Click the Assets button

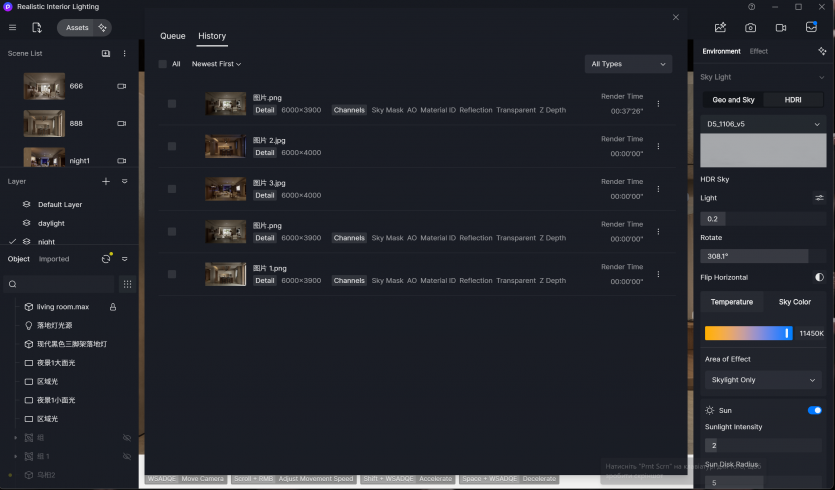pos(78,27)
